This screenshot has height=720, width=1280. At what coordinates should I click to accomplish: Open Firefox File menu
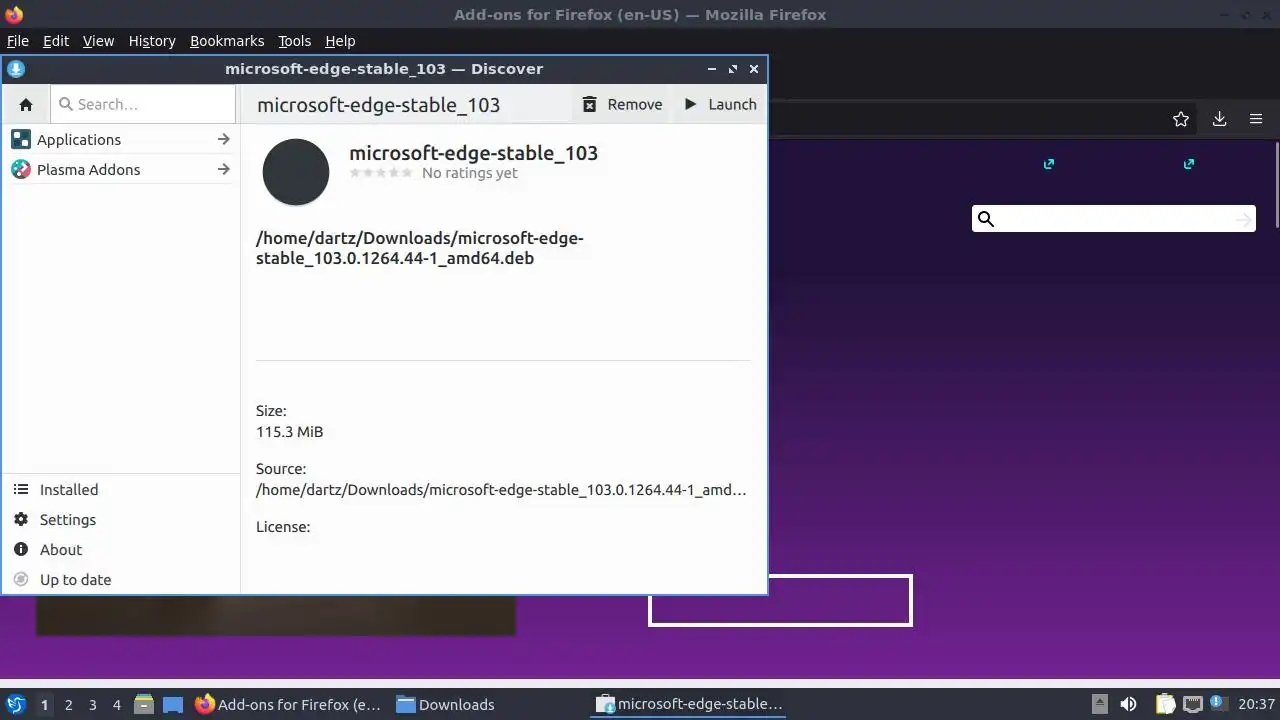pyautogui.click(x=18, y=41)
